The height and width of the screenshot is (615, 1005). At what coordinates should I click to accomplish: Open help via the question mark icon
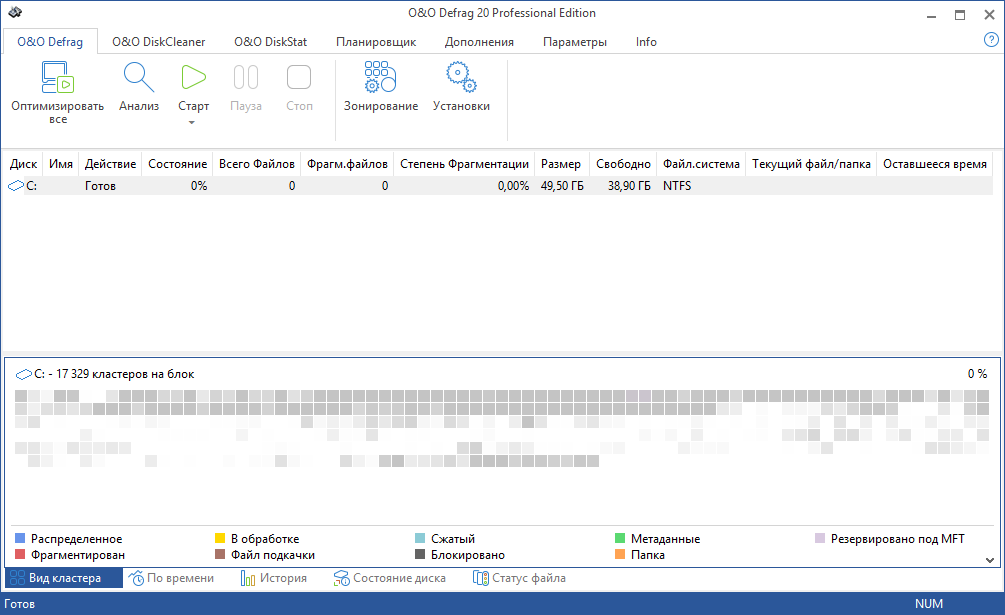tap(991, 40)
